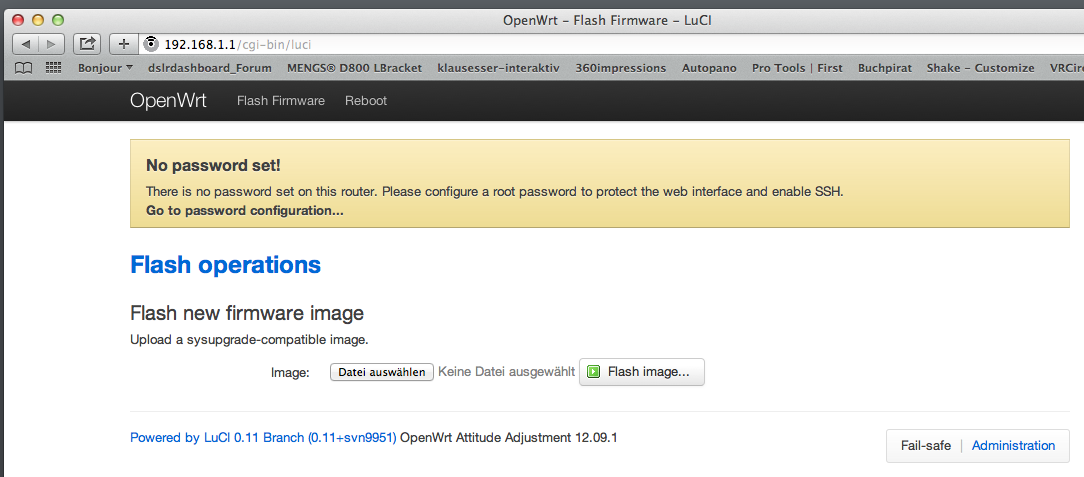Image resolution: width=1084 pixels, height=477 pixels.
Task: Click the Share icon in Safari toolbar
Action: tap(87, 43)
